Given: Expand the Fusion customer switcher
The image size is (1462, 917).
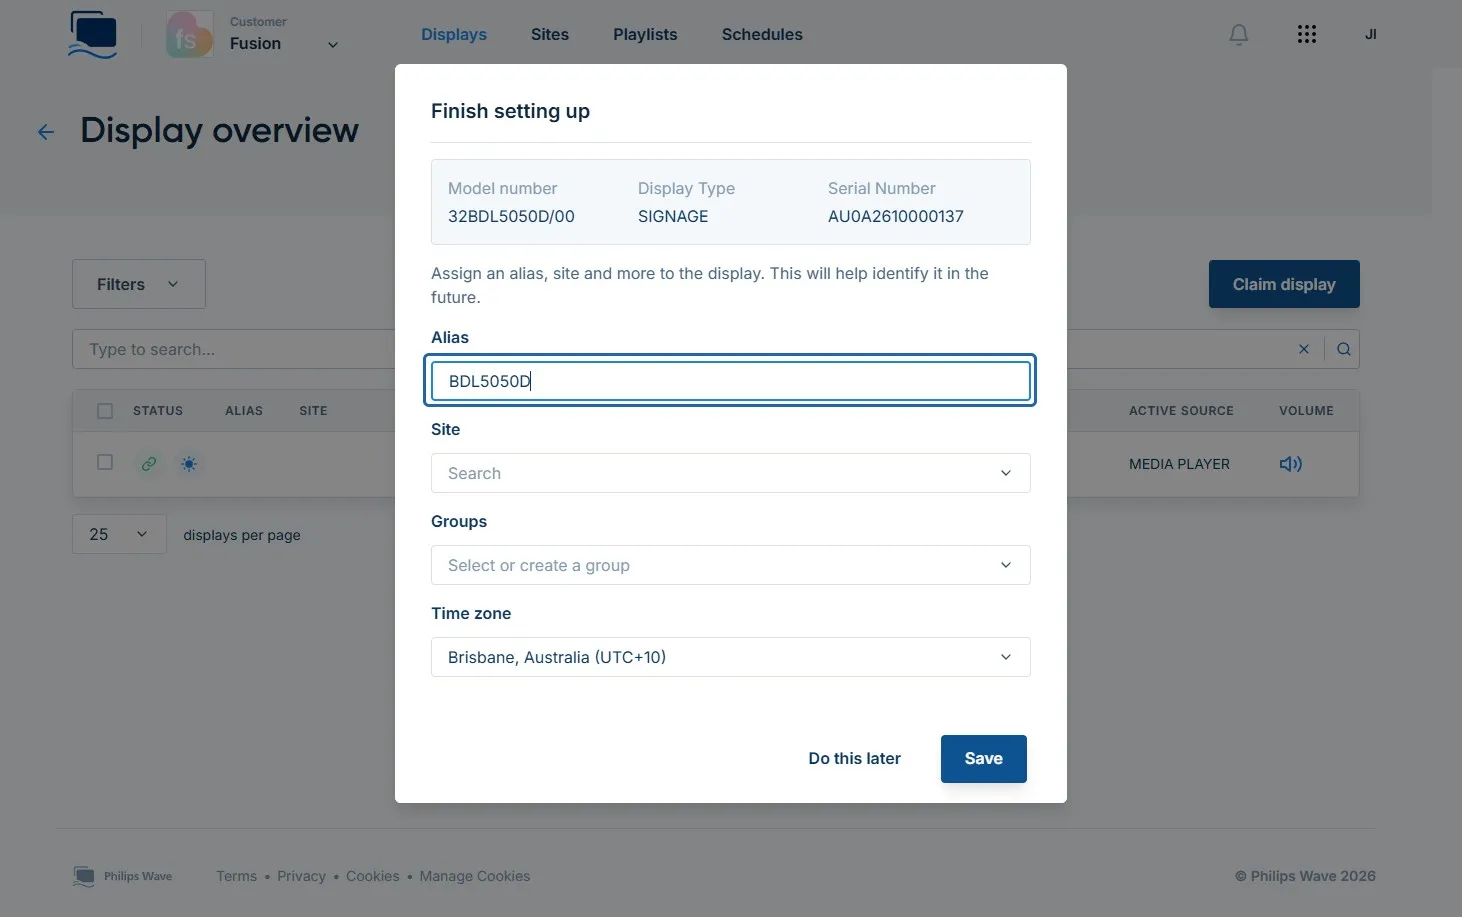Looking at the screenshot, I should (333, 44).
